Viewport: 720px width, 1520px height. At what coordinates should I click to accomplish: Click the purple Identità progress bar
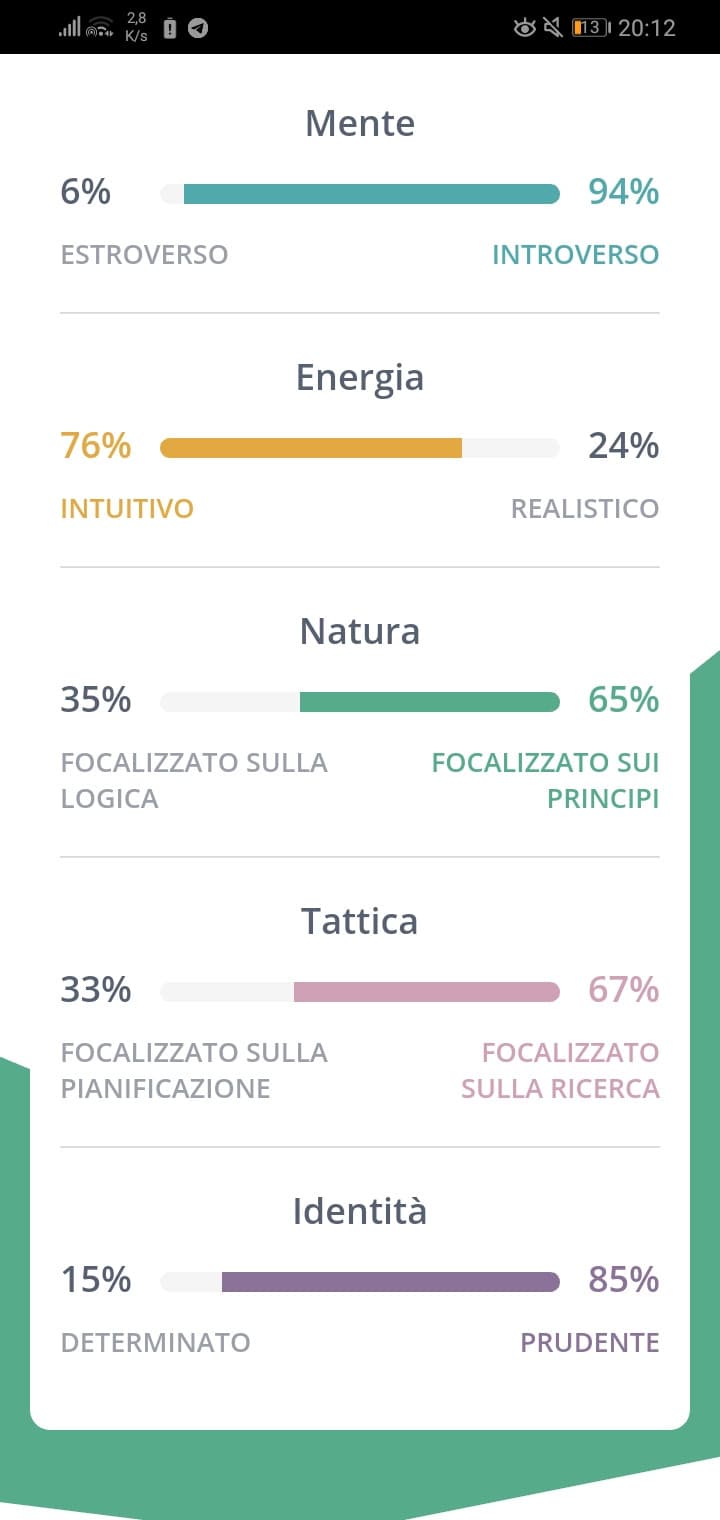tap(360, 1282)
